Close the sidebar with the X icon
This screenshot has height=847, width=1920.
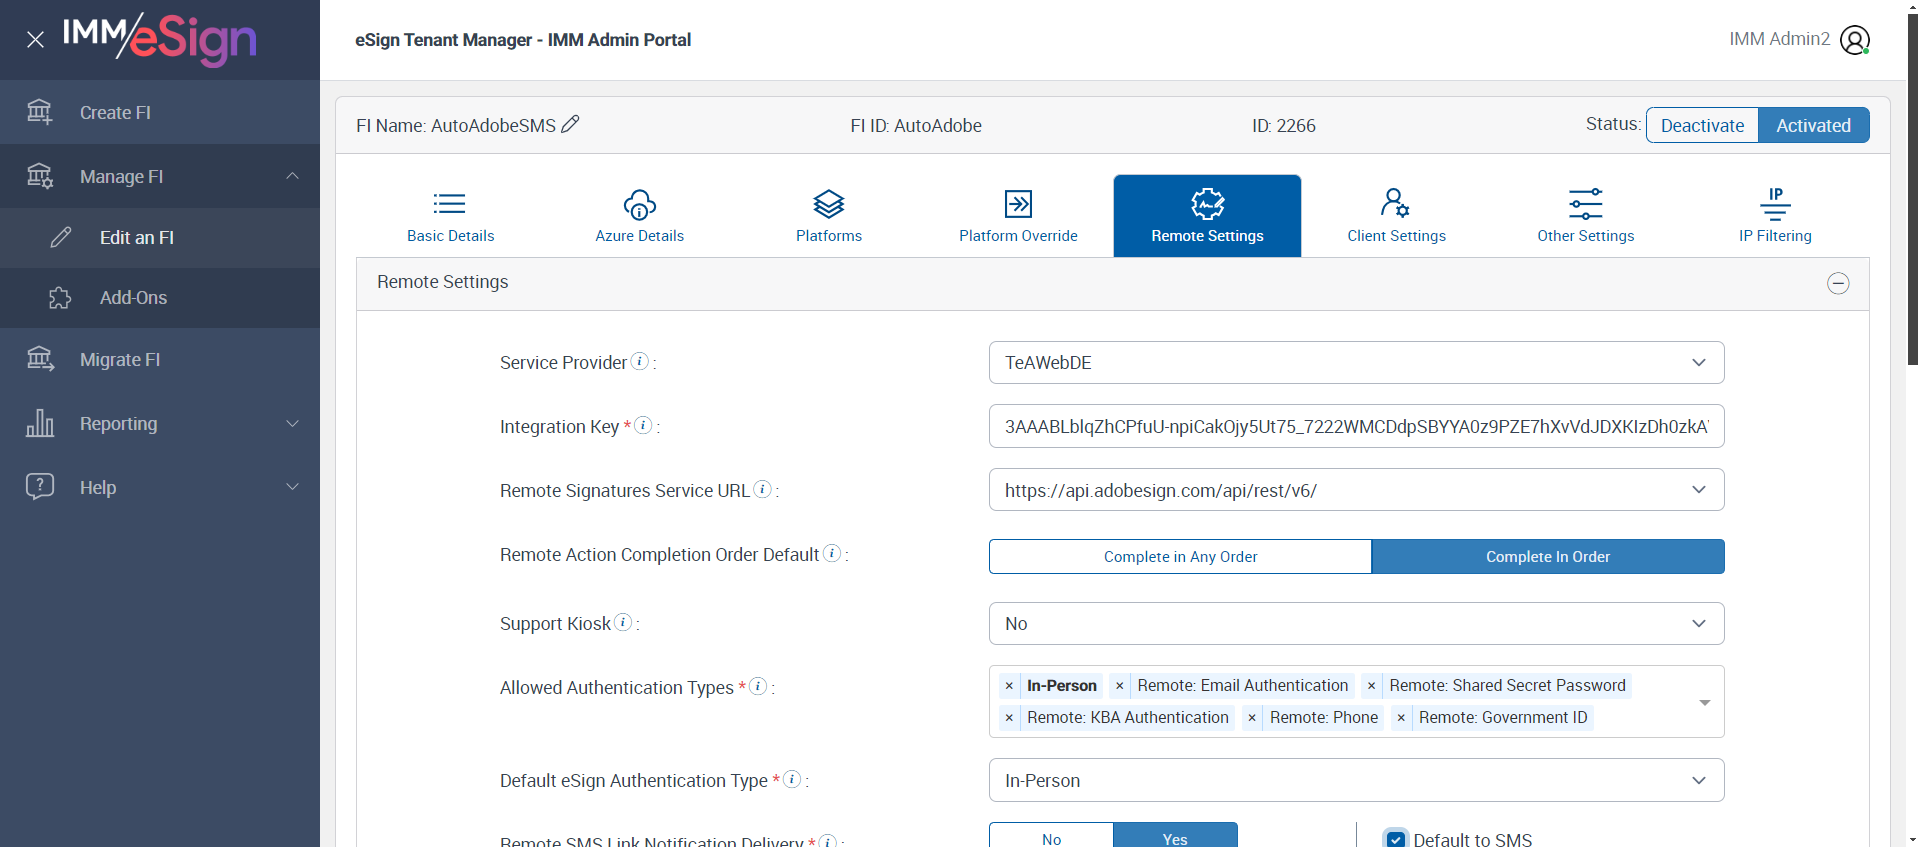(x=35, y=40)
